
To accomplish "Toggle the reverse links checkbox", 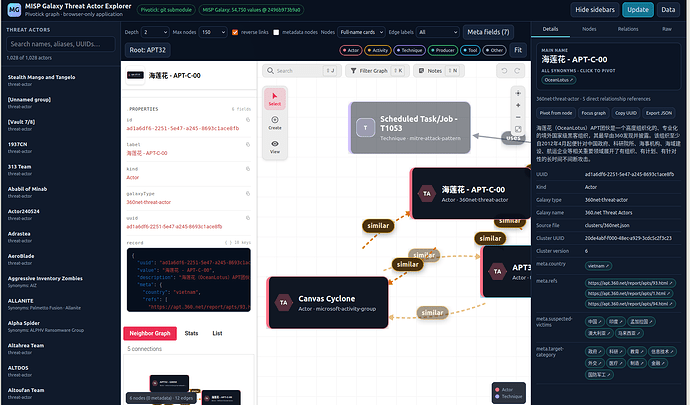I will click(x=235, y=32).
